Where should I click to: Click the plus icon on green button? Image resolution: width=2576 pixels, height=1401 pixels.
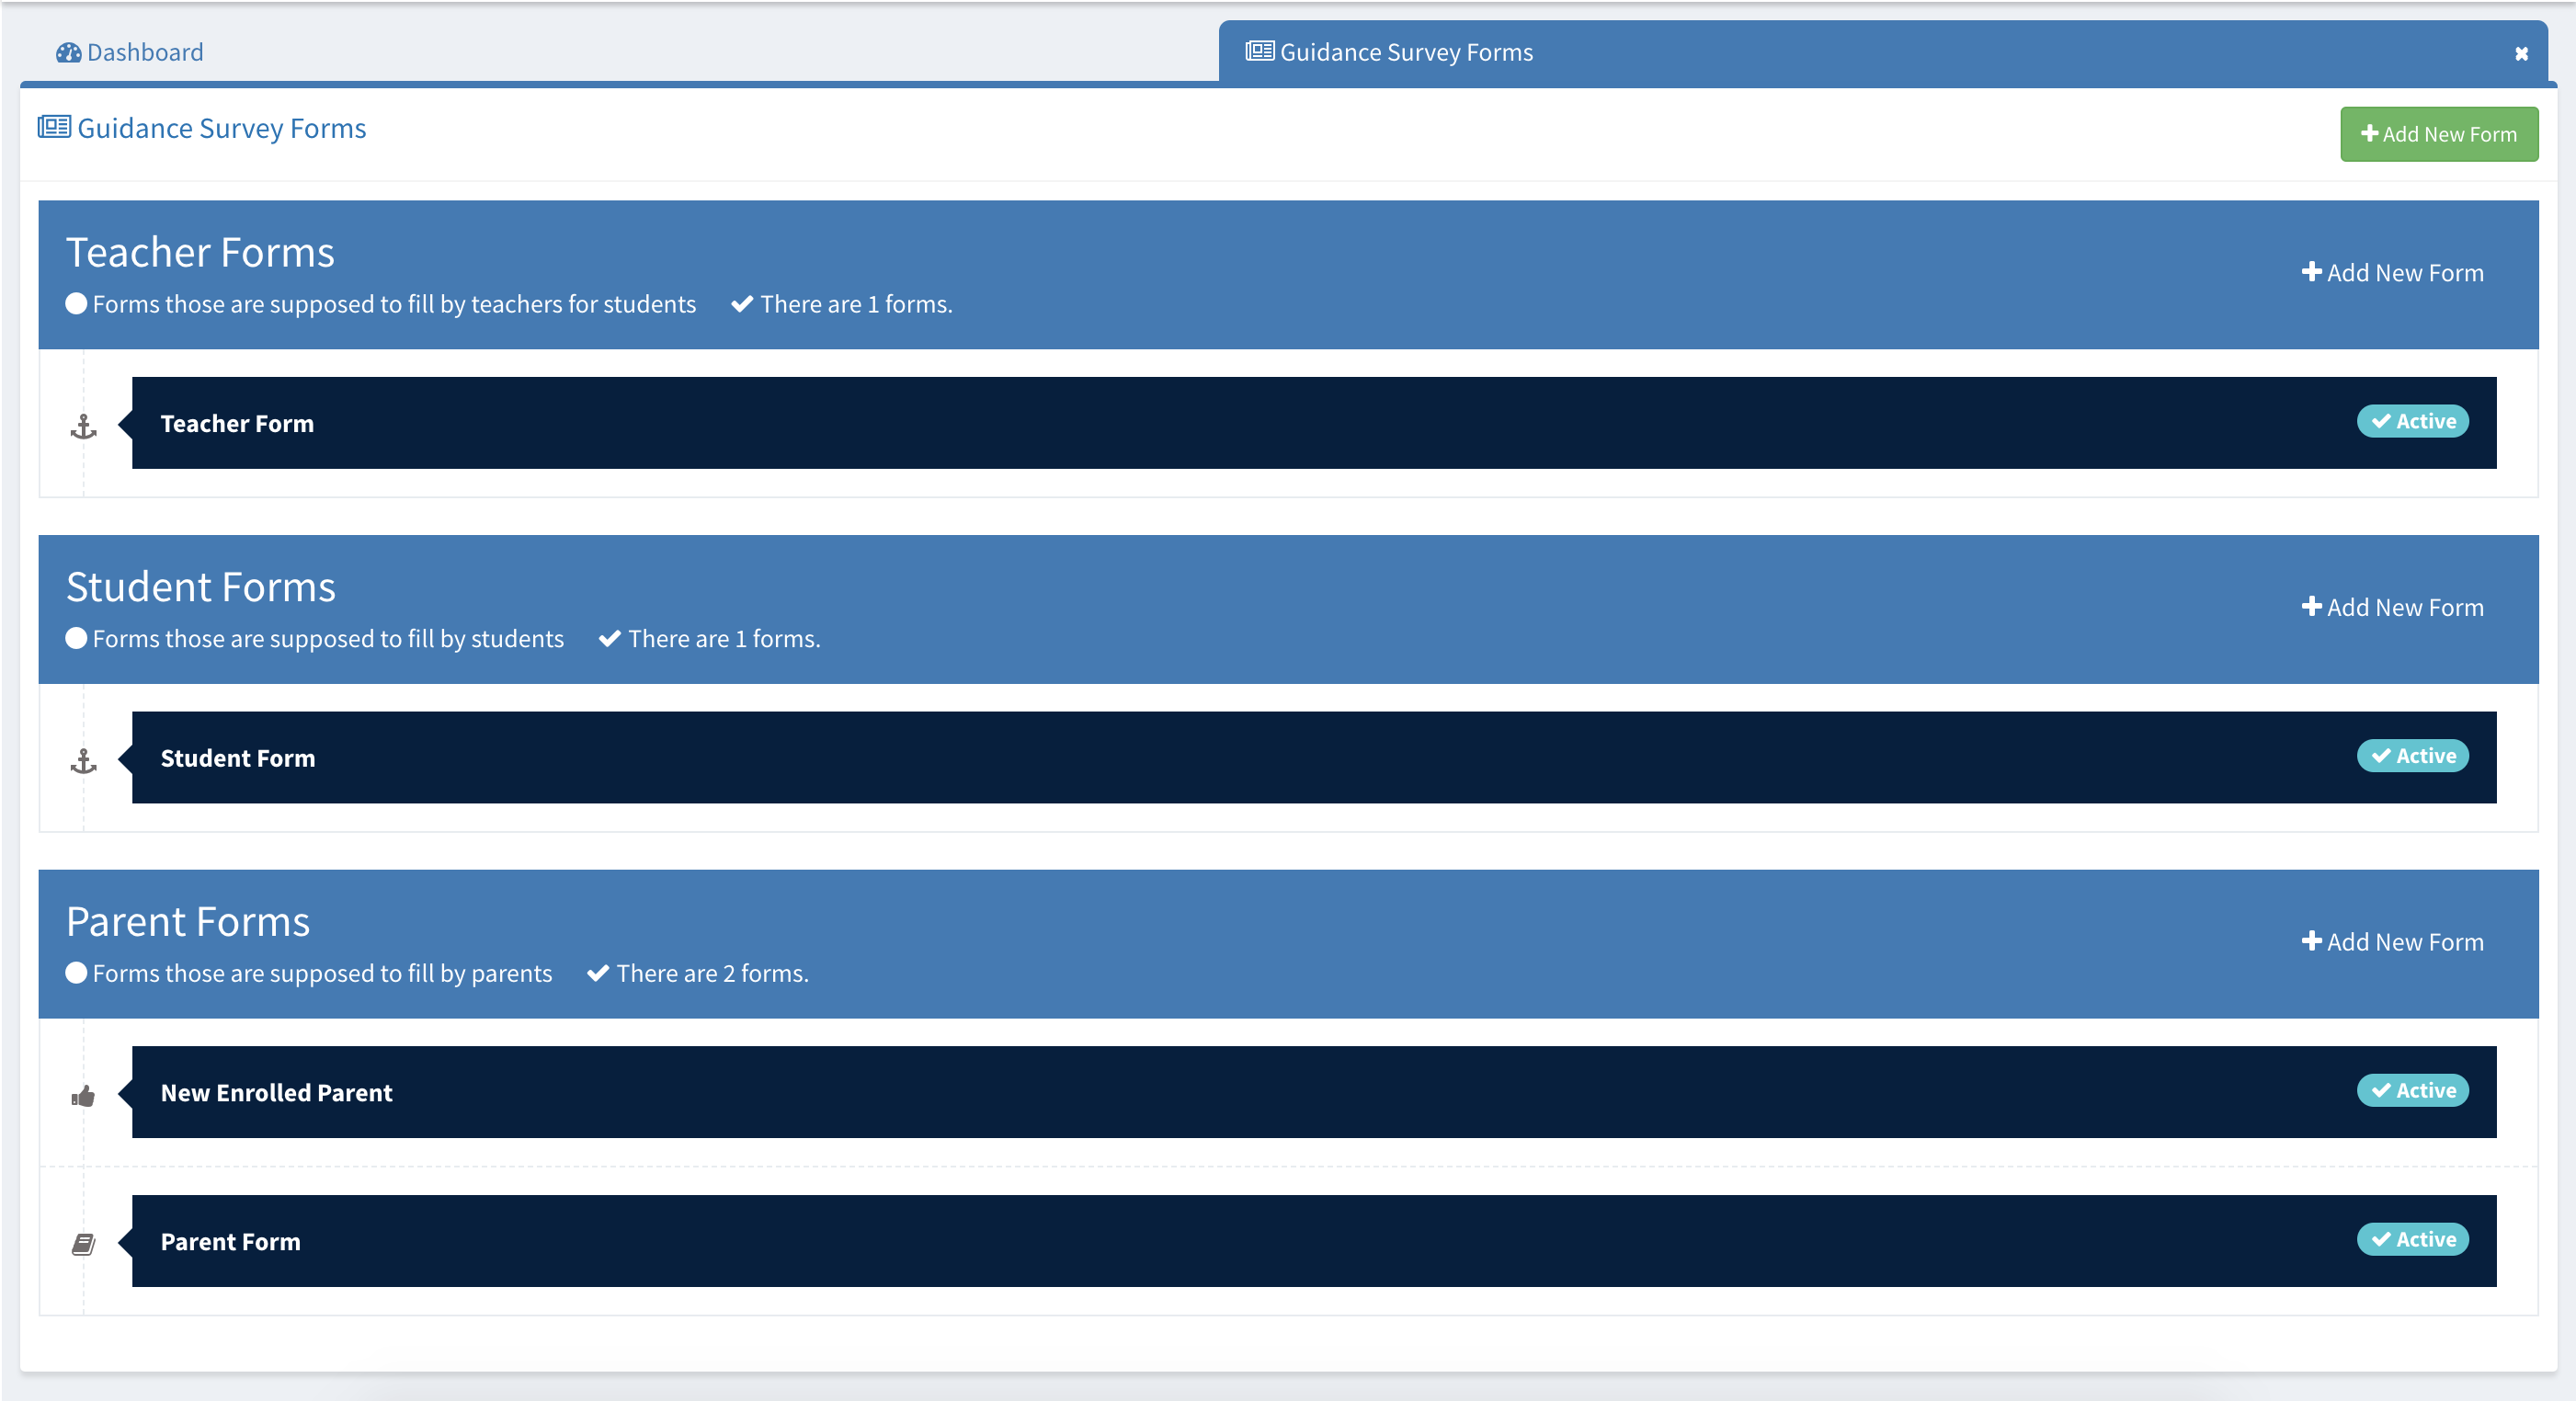(2369, 133)
